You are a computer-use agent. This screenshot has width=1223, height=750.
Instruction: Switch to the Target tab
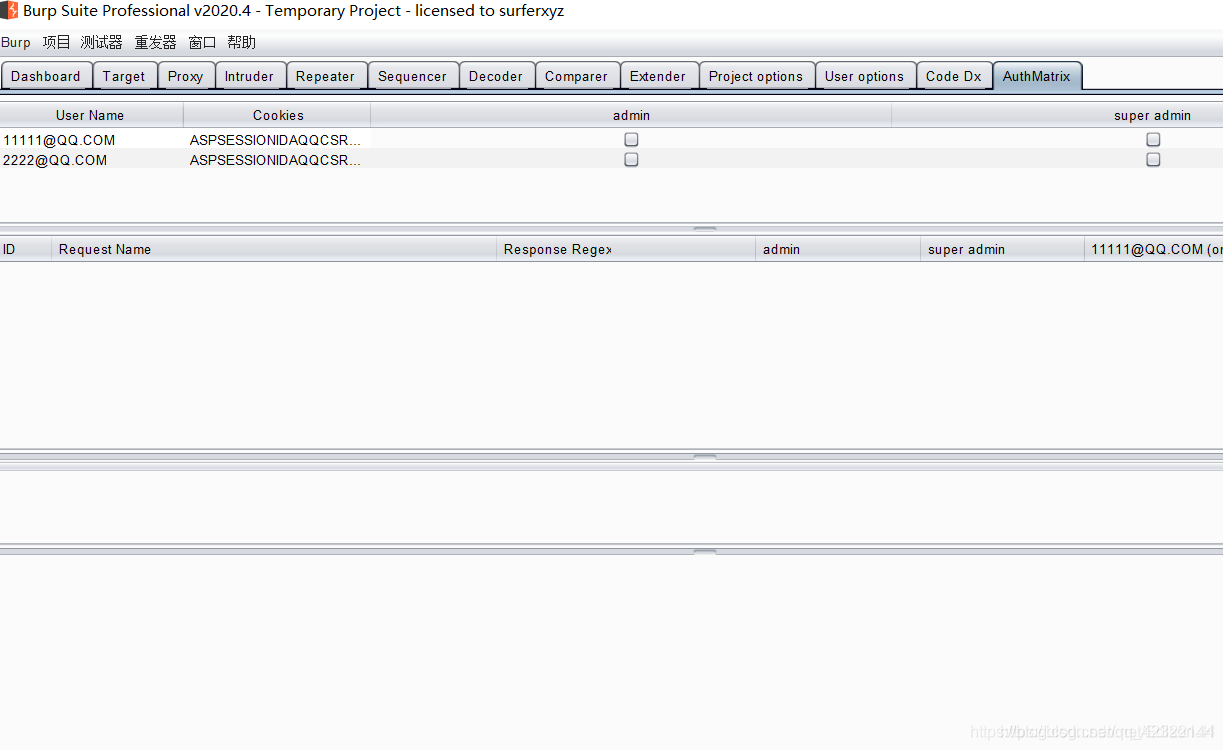124,76
